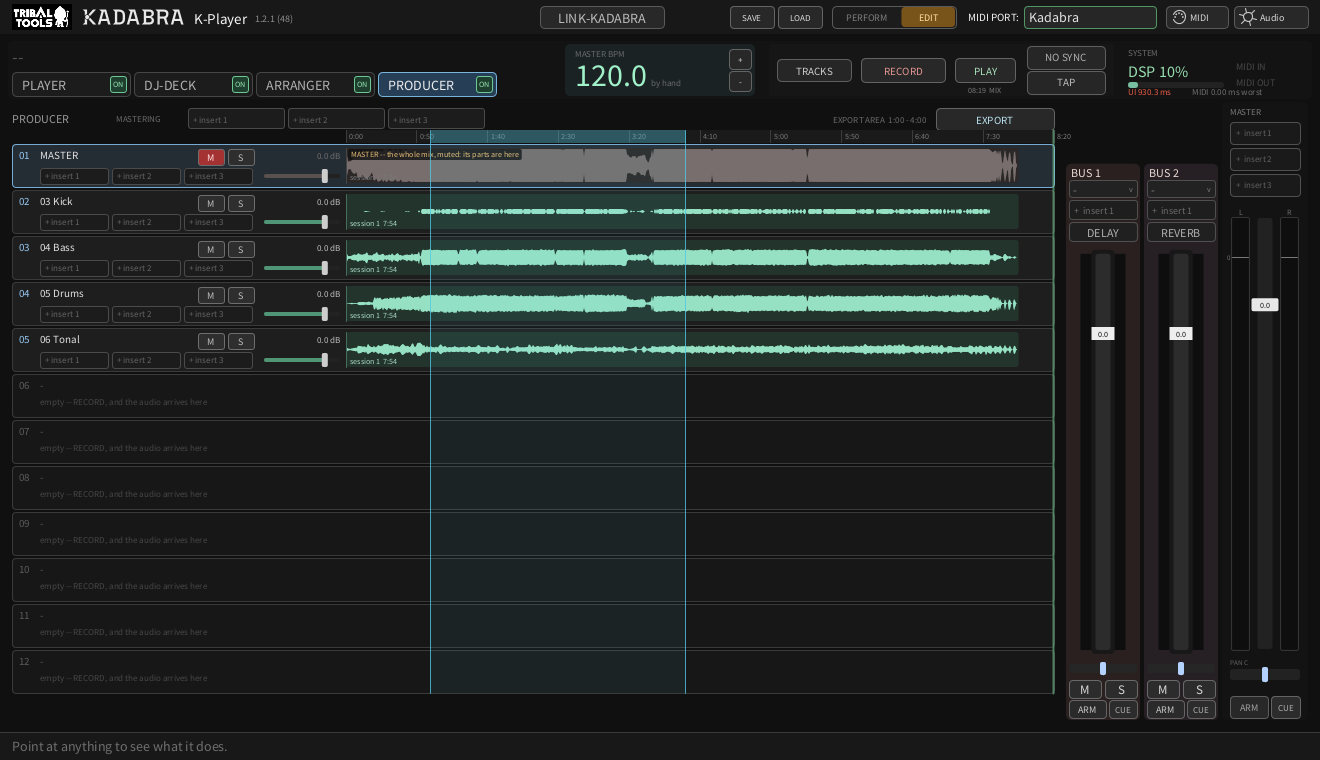
Task: Open the BUS 1 routing dropdown
Action: point(1103,189)
